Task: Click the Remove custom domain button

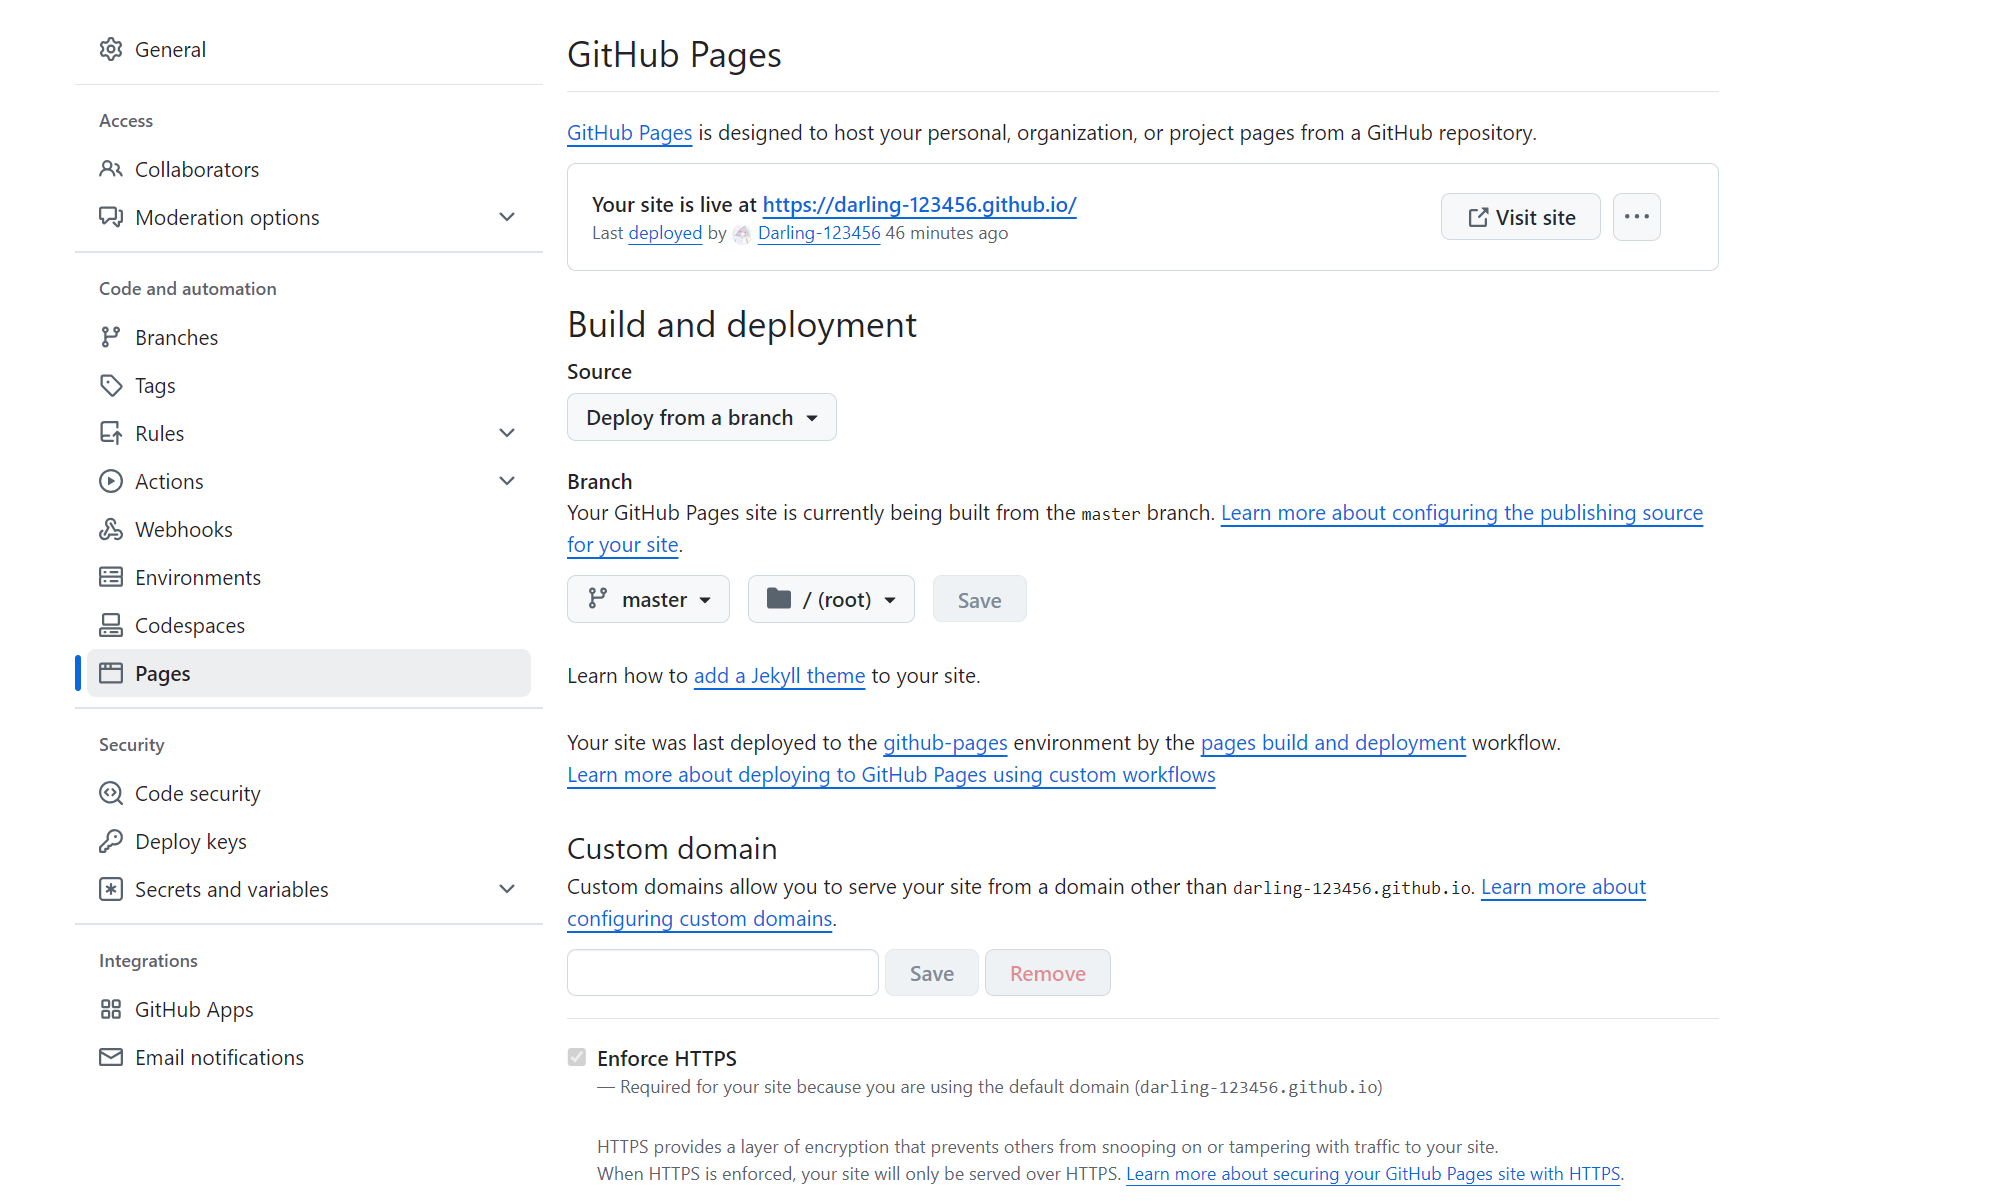Action: point(1047,973)
